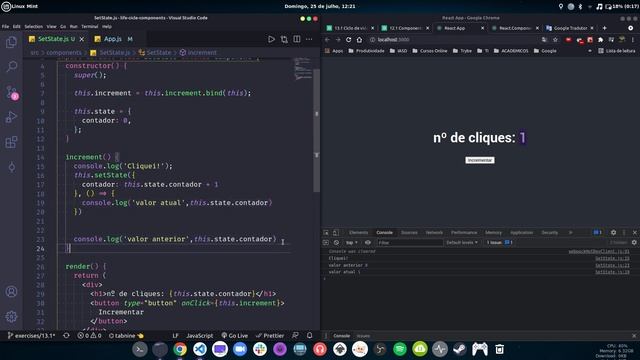This screenshot has width=640, height=360.
Task: Open the 1 Issue link in console
Action: (x=499, y=242)
